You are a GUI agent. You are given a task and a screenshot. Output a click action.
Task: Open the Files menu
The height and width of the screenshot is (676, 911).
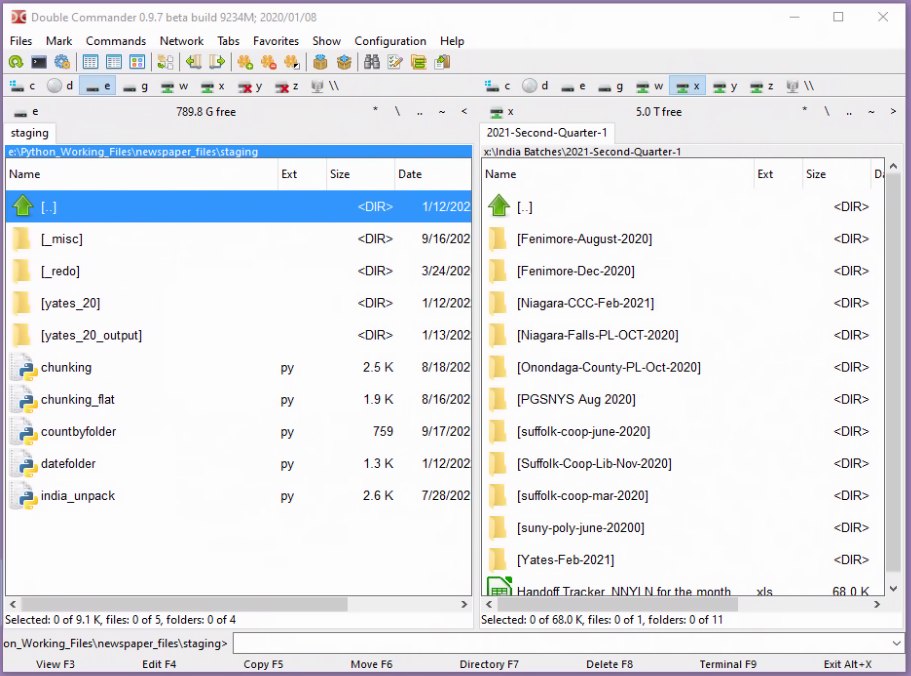point(21,41)
